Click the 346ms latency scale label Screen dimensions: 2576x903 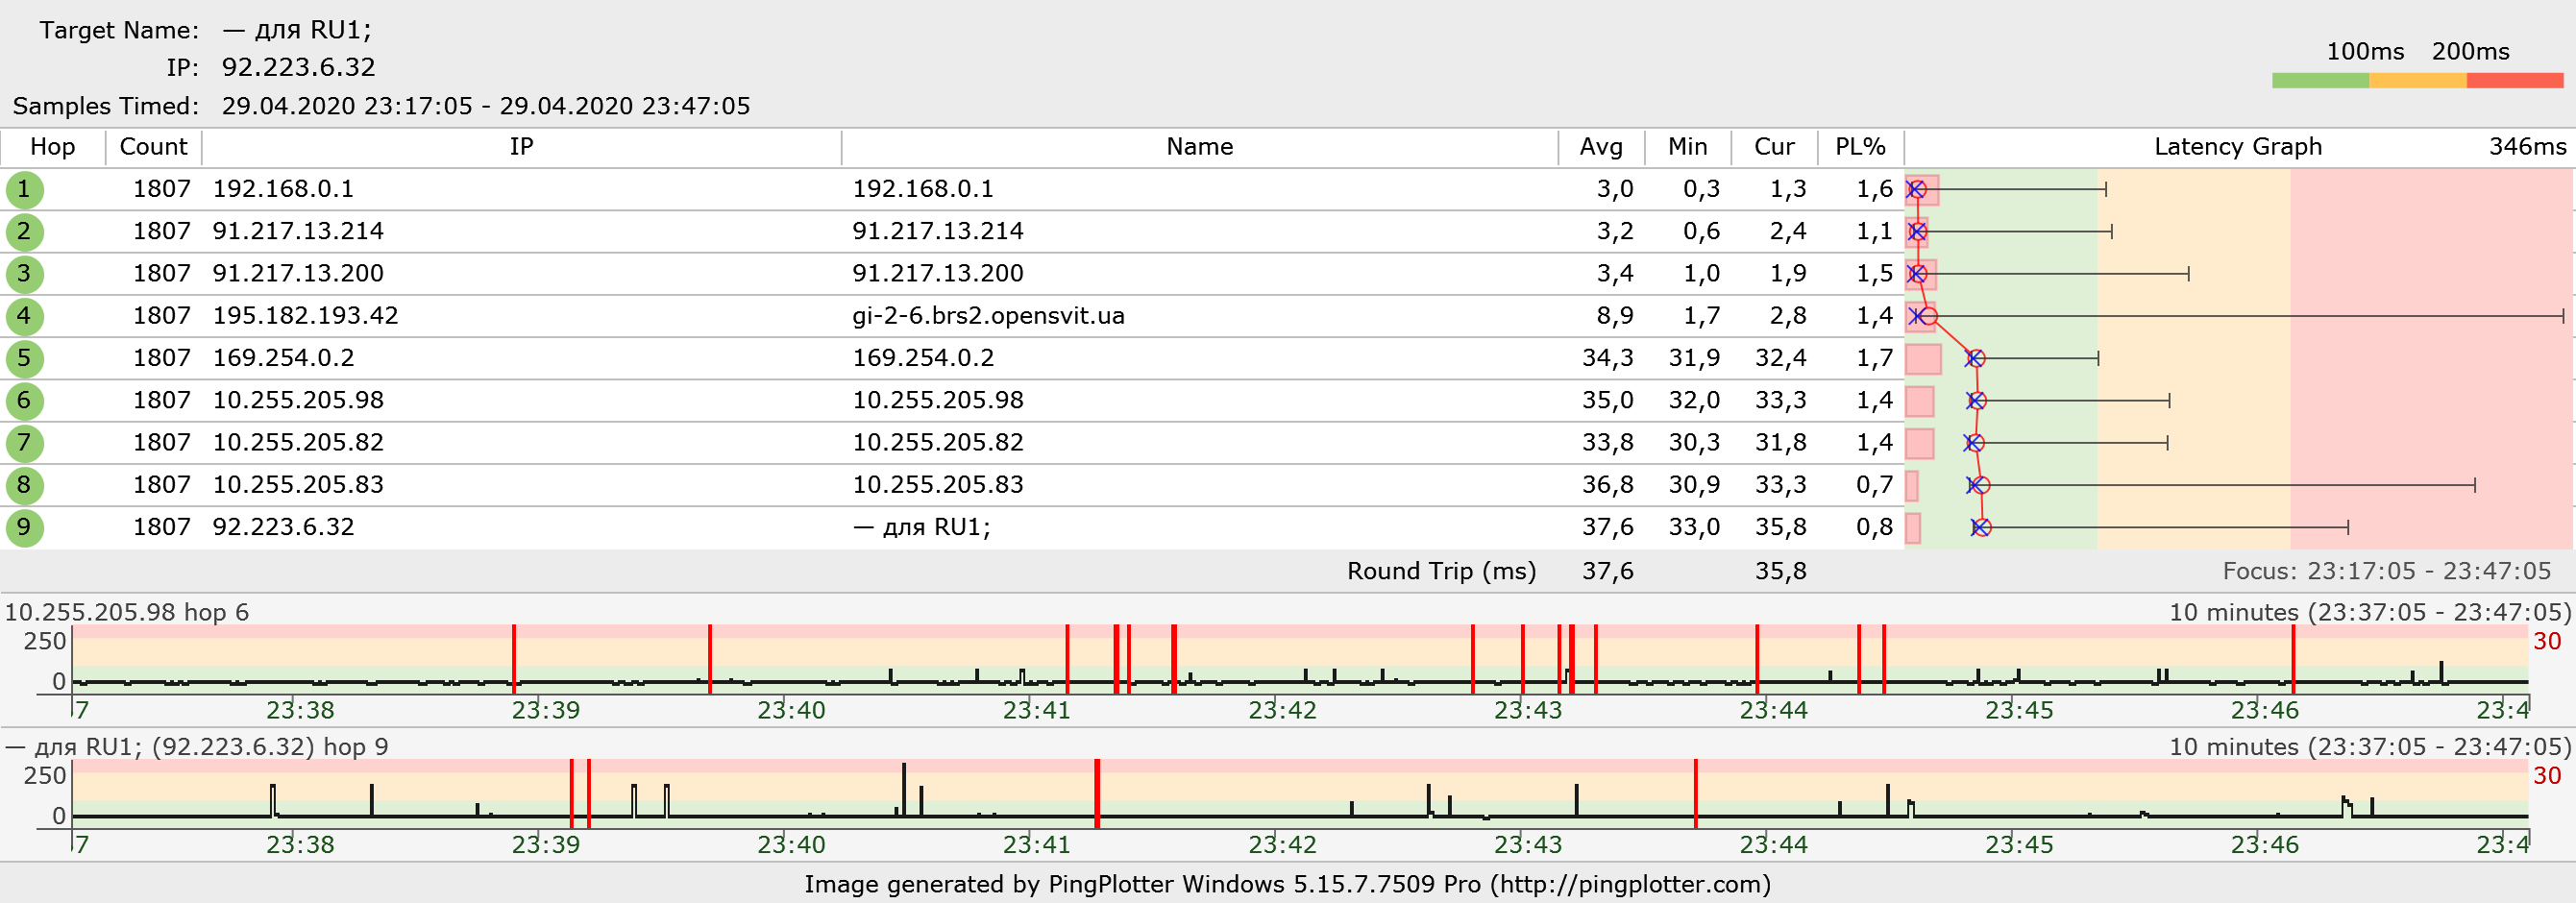point(2527,147)
